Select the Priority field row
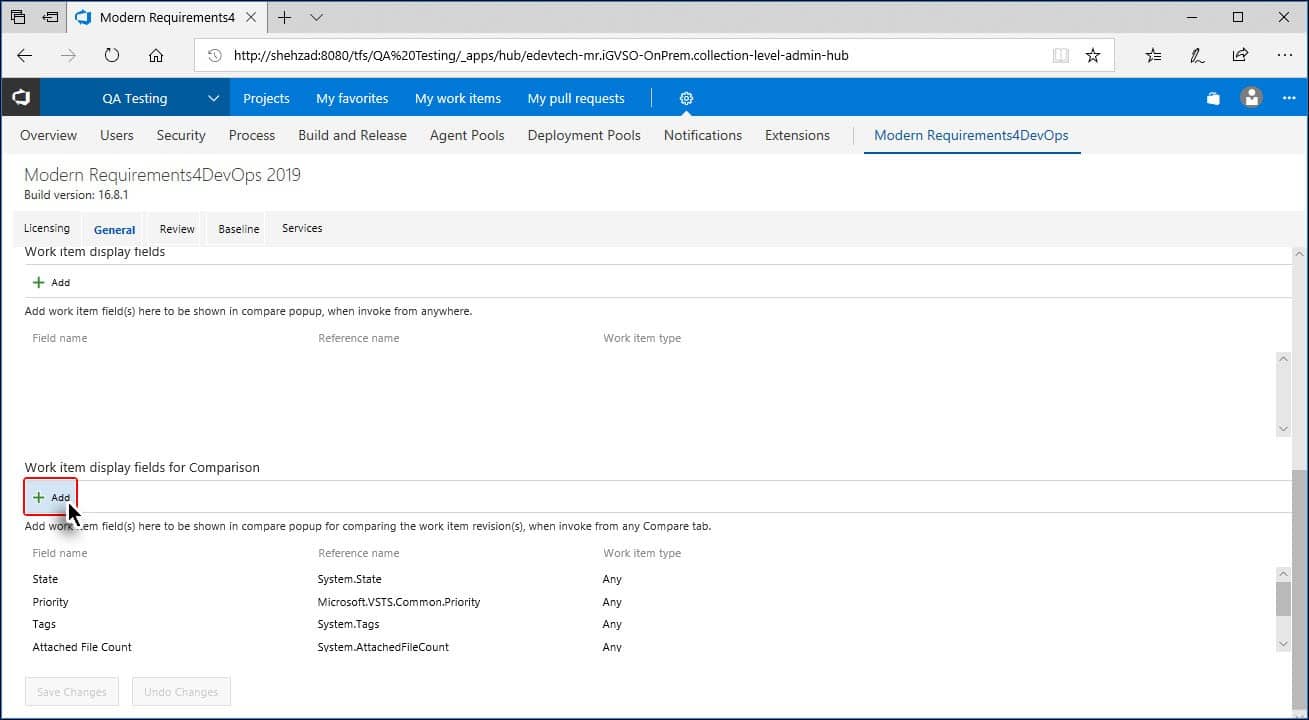This screenshot has height=720, width=1309. [649, 602]
